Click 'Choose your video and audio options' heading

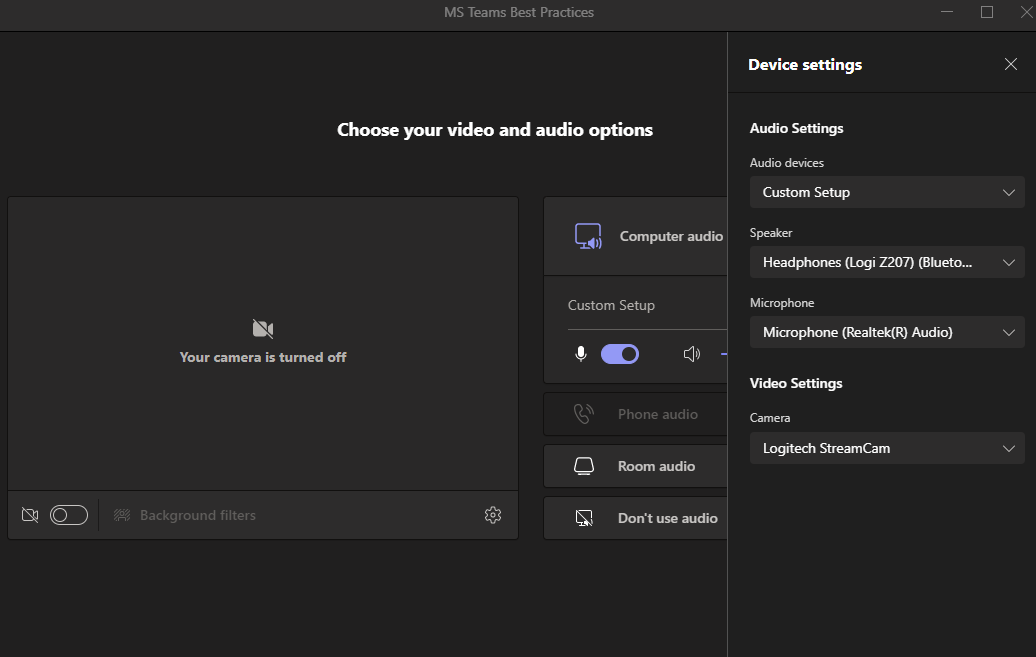coord(495,130)
